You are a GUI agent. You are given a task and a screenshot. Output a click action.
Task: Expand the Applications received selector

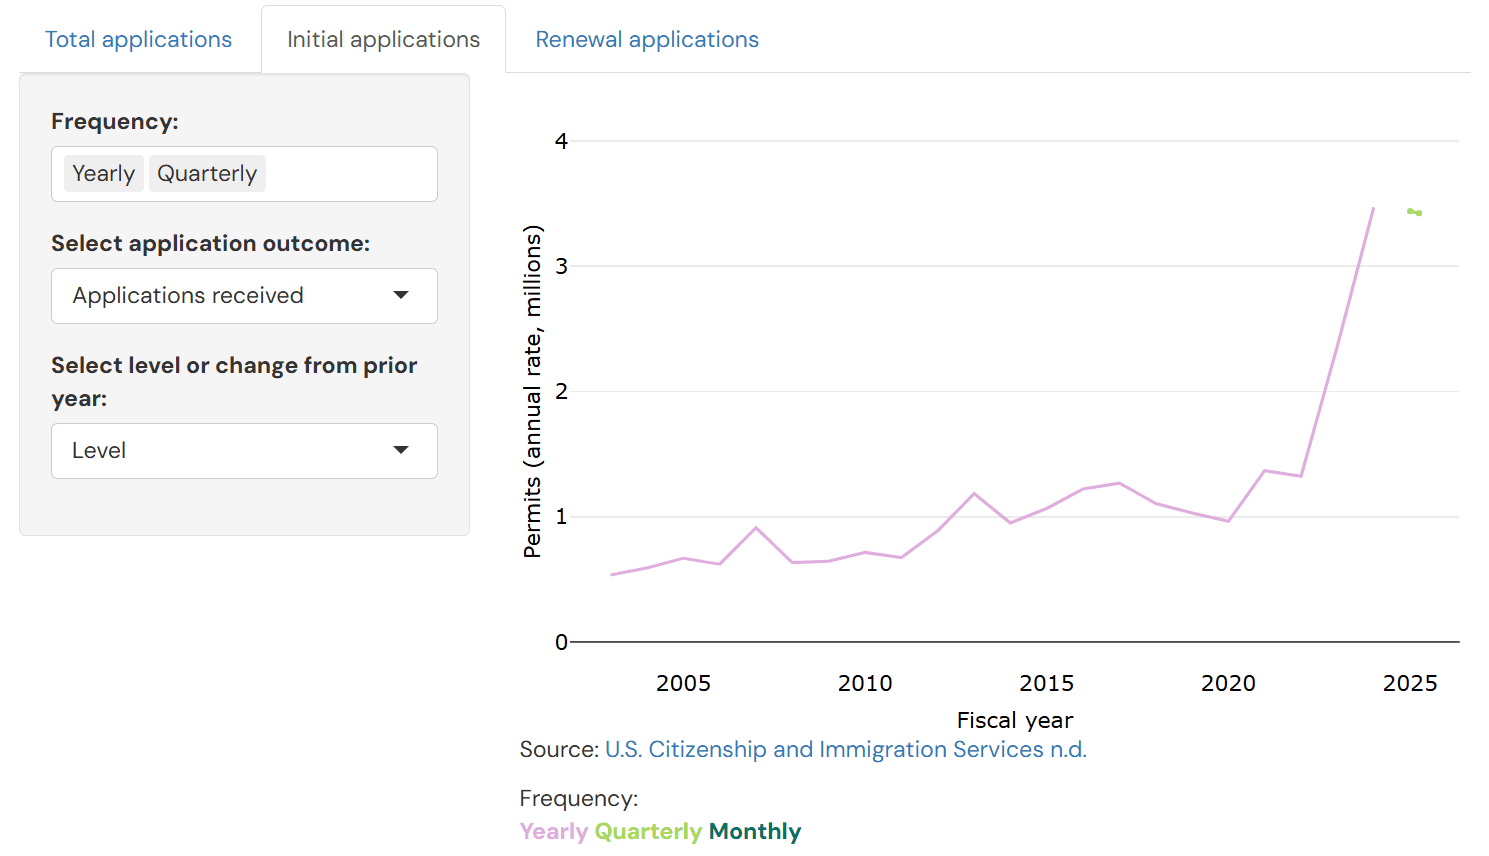click(x=244, y=296)
